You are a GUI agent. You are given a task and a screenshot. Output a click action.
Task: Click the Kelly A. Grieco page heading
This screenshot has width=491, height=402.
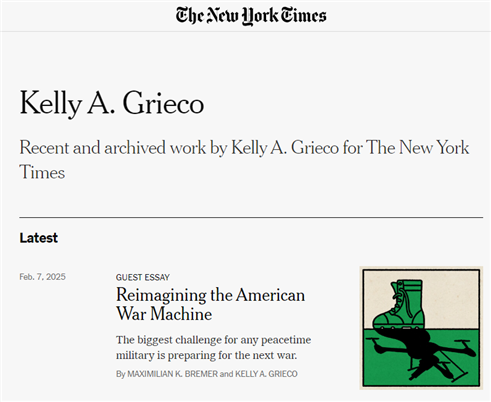112,104
